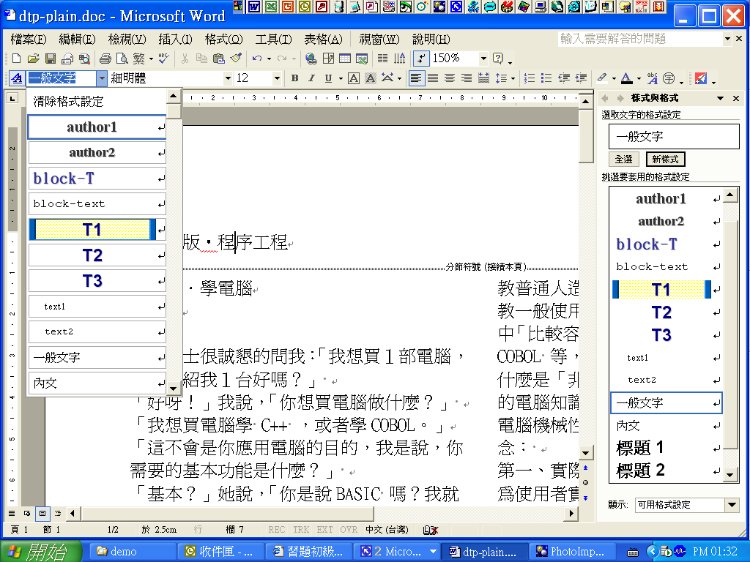Screen dimensions: 750x562
Task: Run spelling and grammar check
Action: click(164, 59)
